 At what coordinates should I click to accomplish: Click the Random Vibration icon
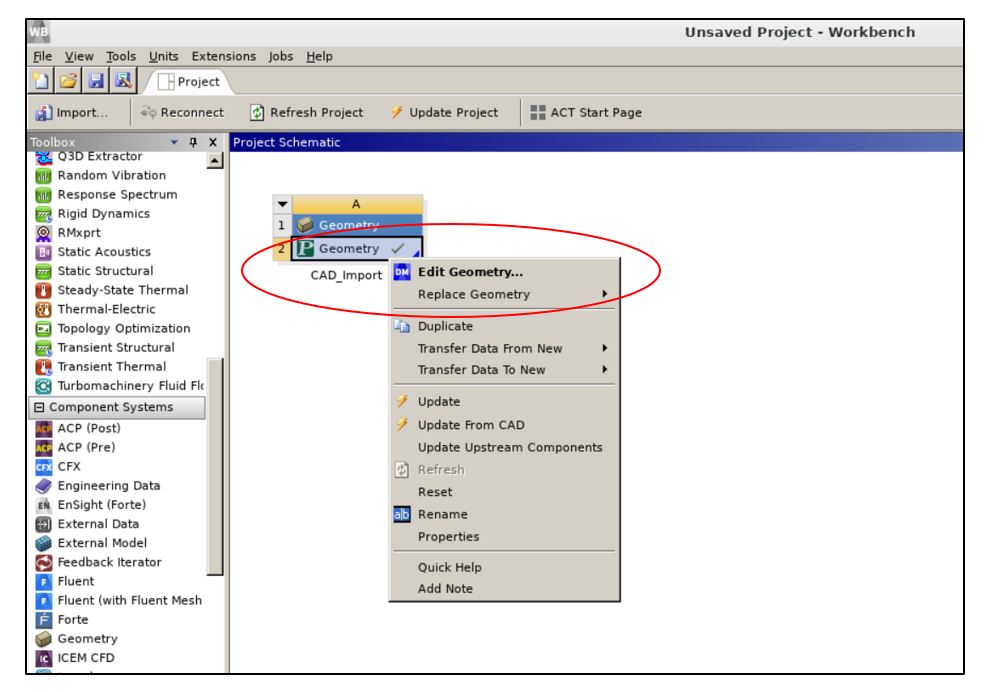click(43, 176)
